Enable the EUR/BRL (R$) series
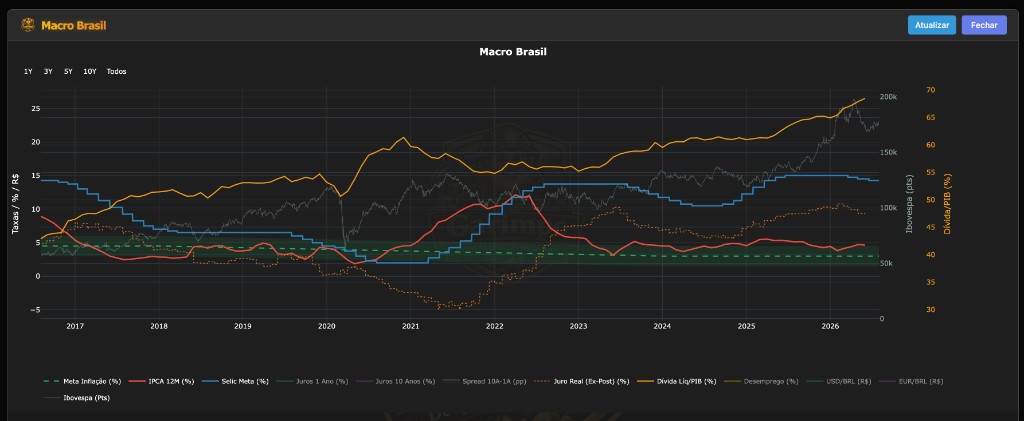 tap(911, 381)
